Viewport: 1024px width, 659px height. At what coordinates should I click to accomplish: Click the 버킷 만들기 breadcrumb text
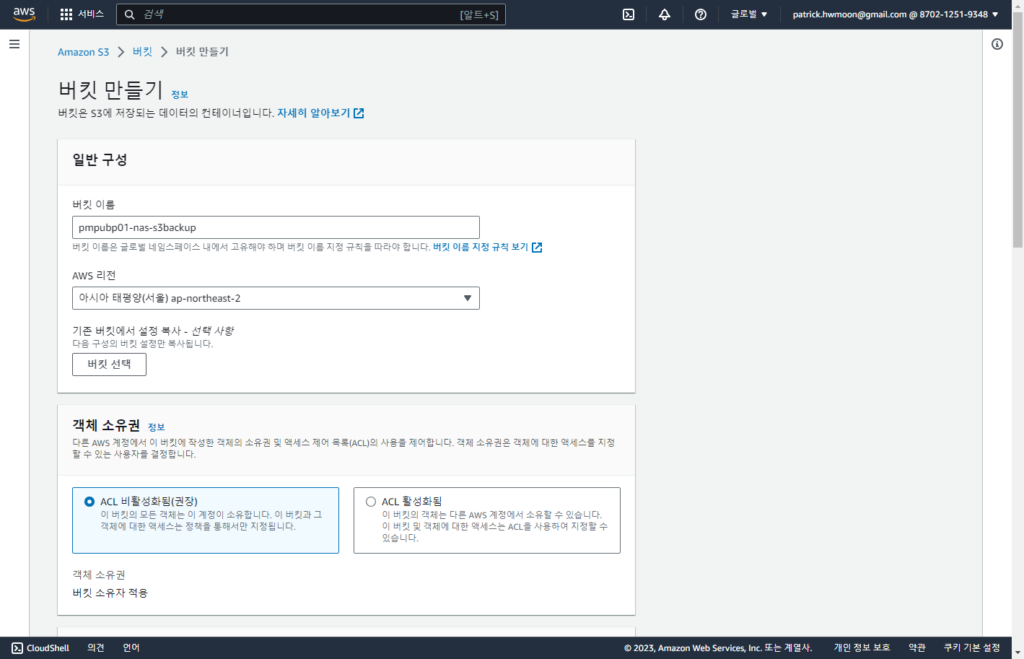pyautogui.click(x=202, y=52)
